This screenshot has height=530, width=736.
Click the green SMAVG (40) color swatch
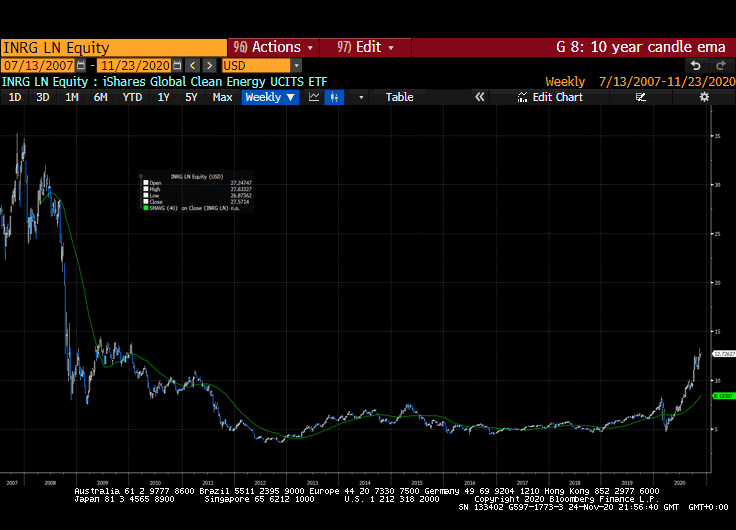145,209
